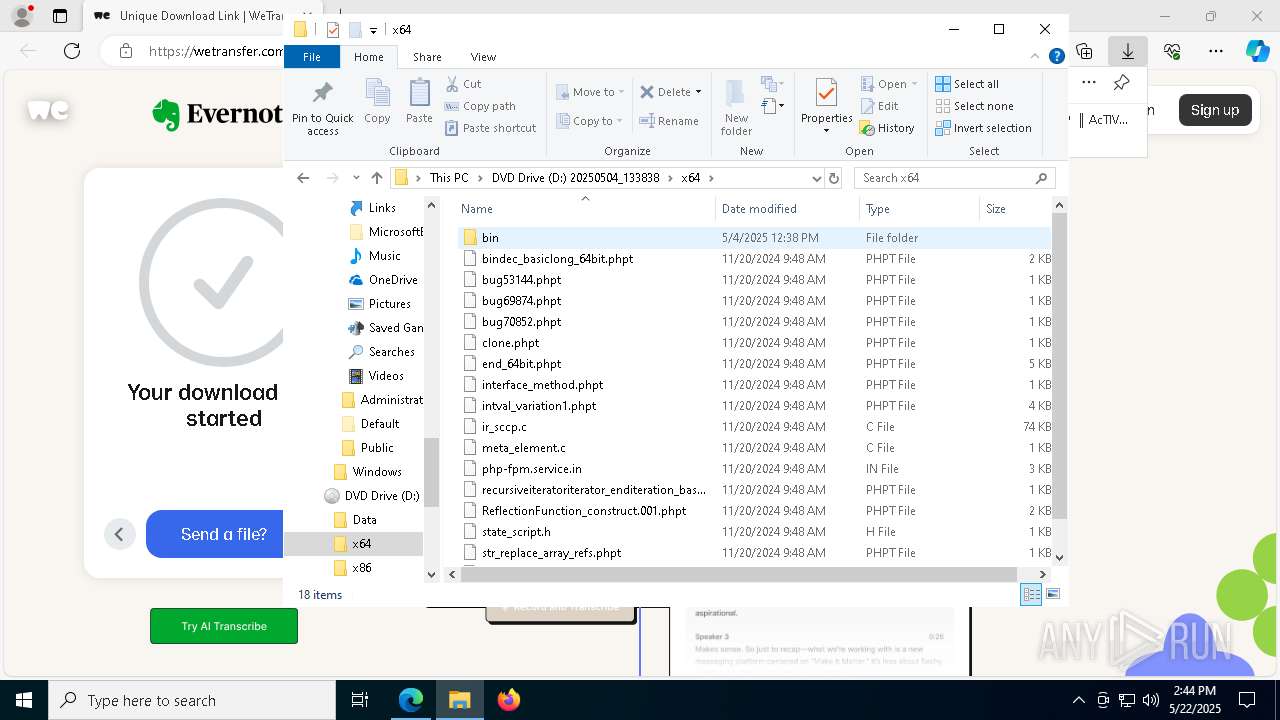Open Copy to dropdown
Viewport: 1280px width, 720px height.
click(x=590, y=121)
